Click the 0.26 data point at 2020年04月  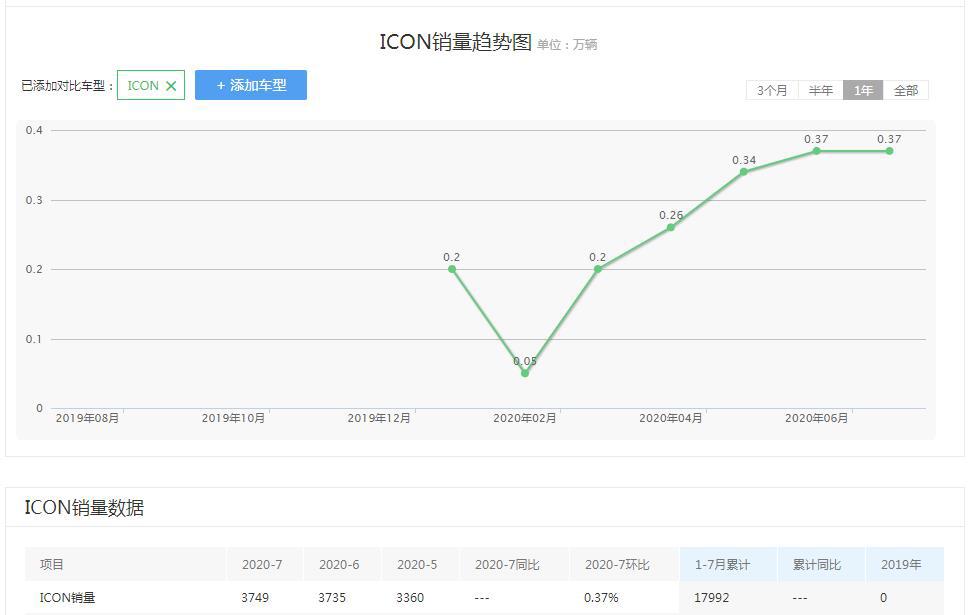coord(671,227)
